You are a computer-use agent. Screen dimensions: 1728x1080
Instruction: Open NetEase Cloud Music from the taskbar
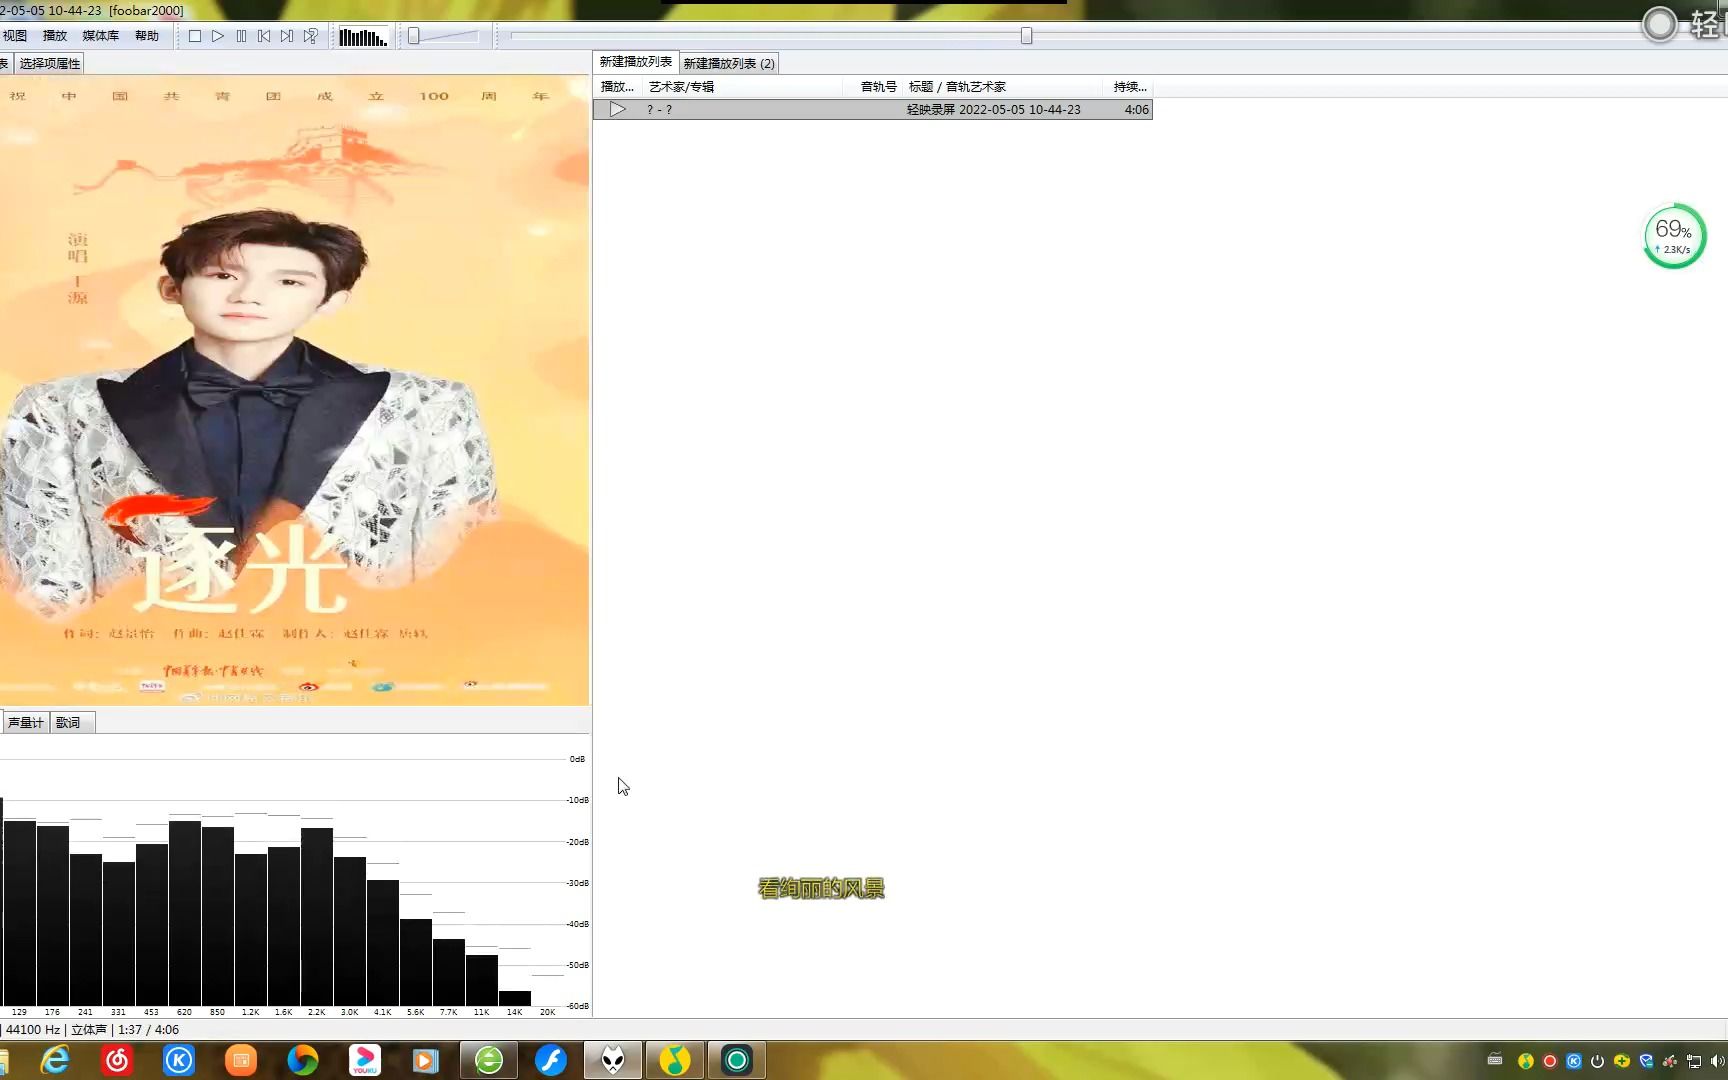point(117,1060)
